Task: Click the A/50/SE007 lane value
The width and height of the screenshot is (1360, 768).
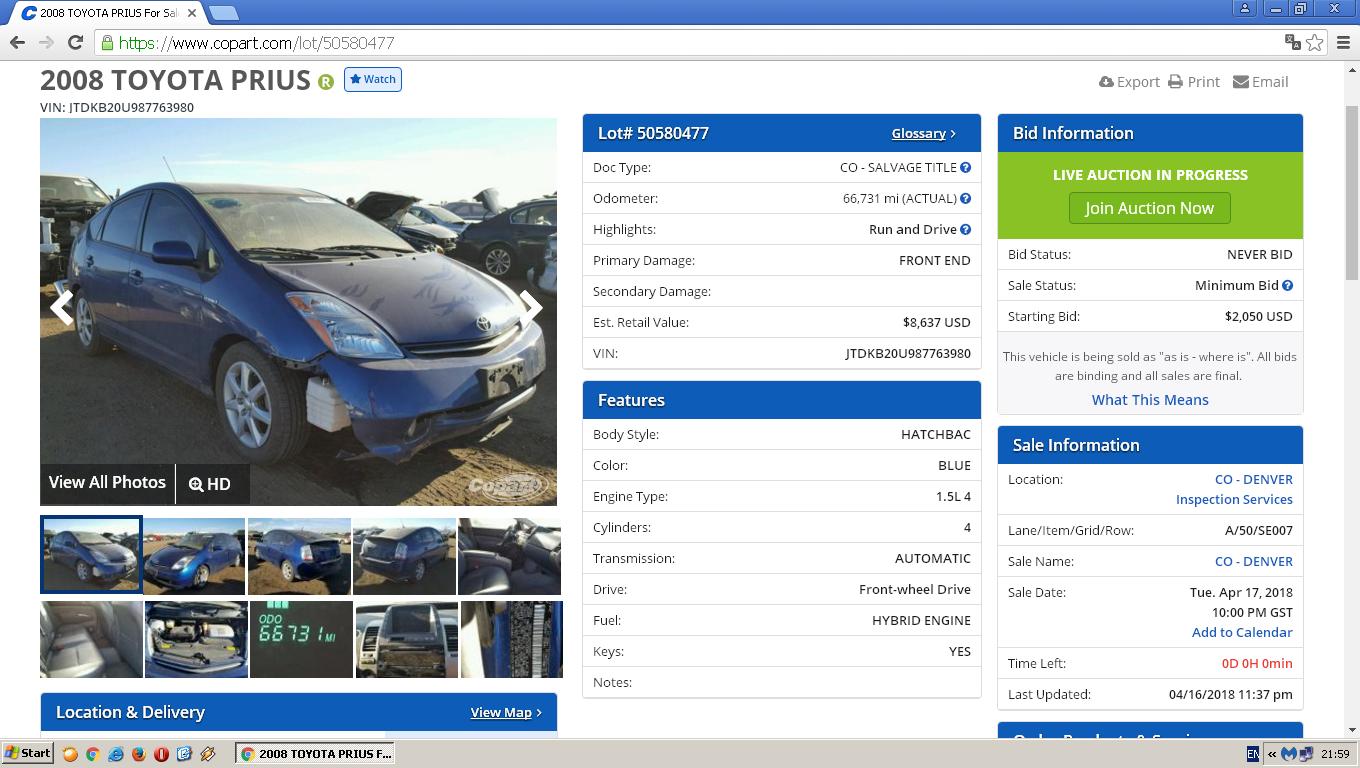Action: tap(1259, 531)
